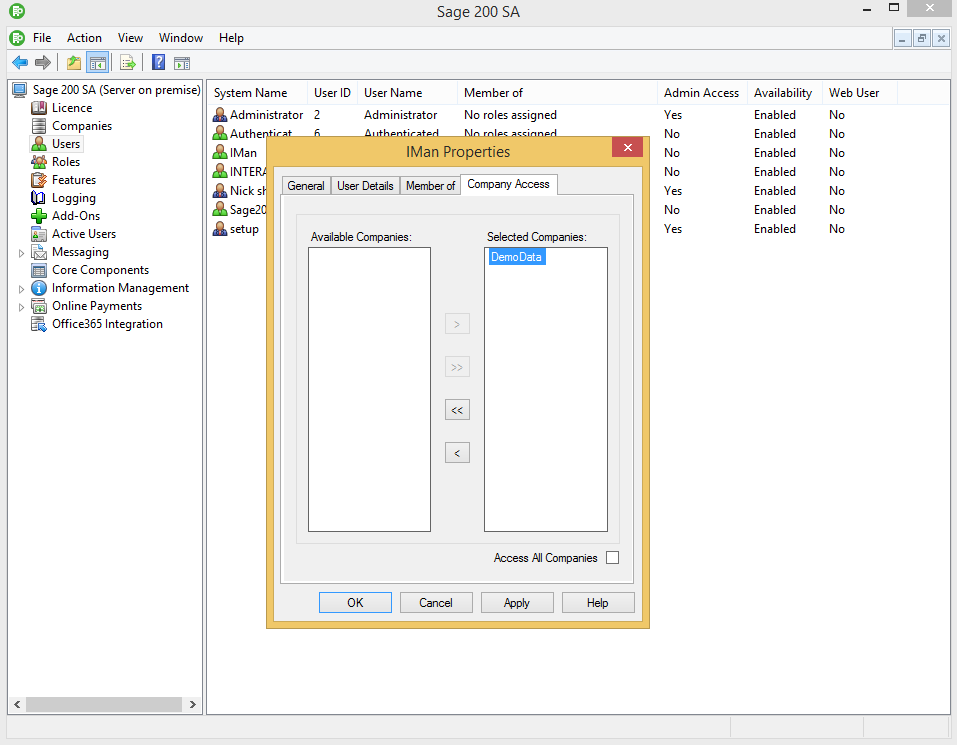The image size is (957, 745).
Task: Enable the Access All Companies checkbox
Action: (x=612, y=558)
